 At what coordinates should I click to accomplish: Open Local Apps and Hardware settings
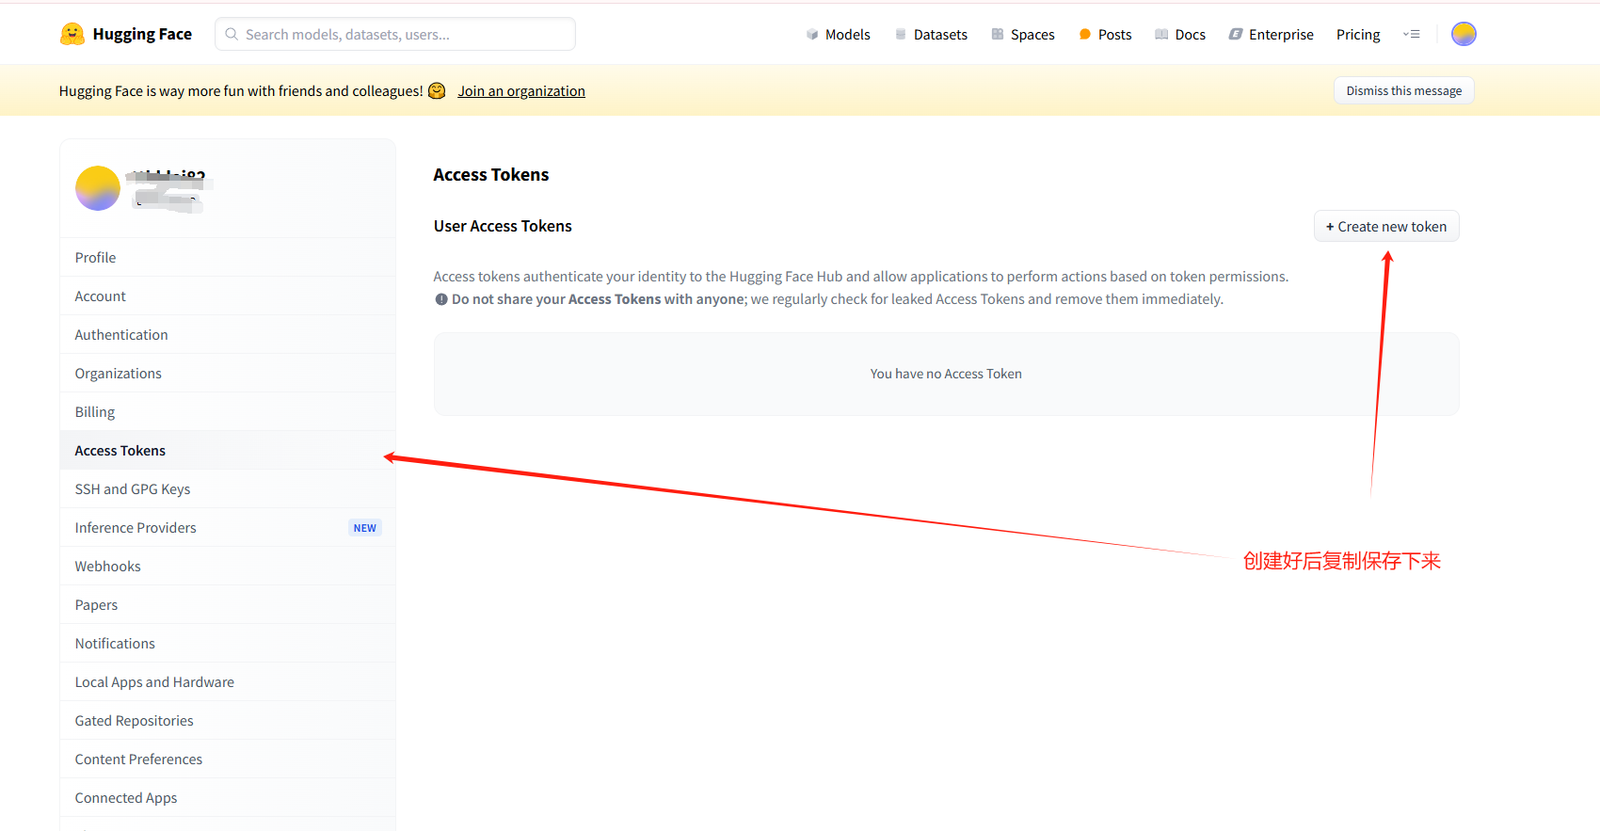point(228,682)
